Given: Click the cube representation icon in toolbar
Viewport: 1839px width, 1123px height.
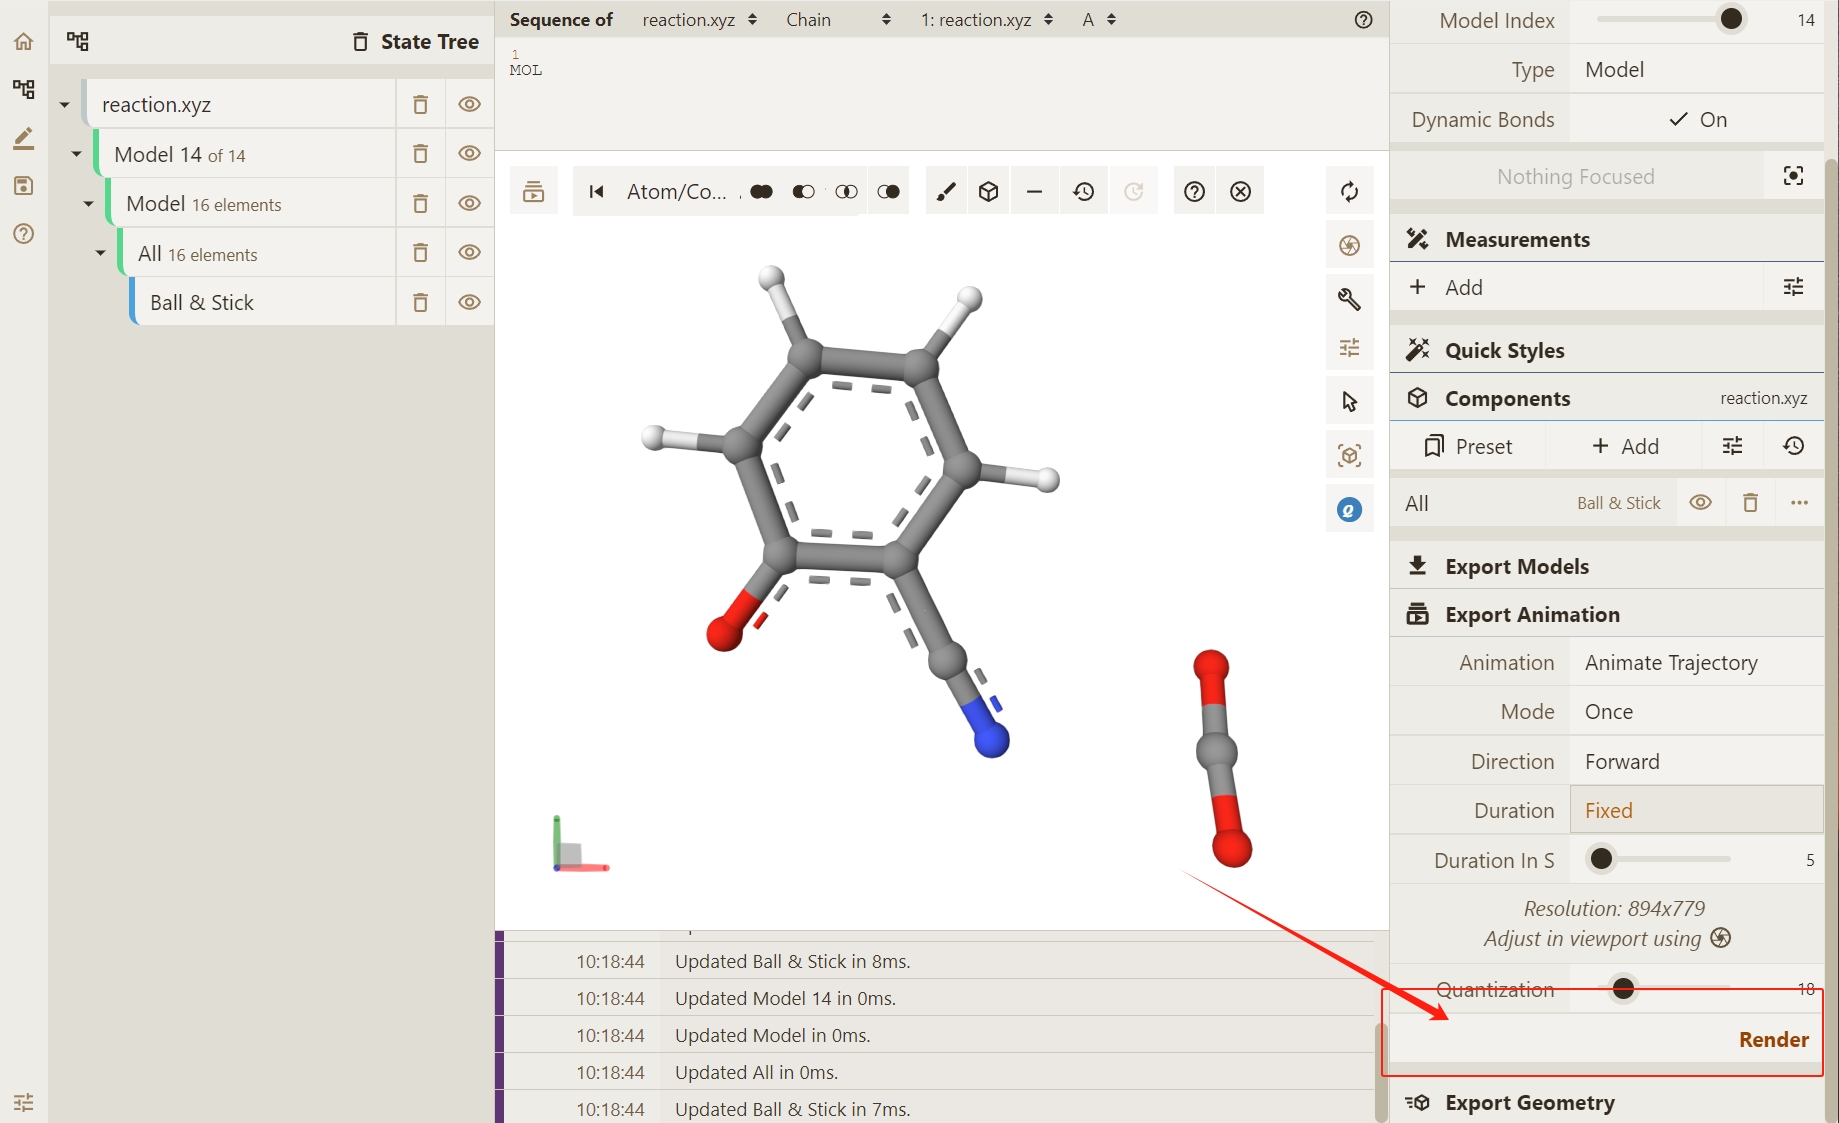Looking at the screenshot, I should [x=988, y=191].
